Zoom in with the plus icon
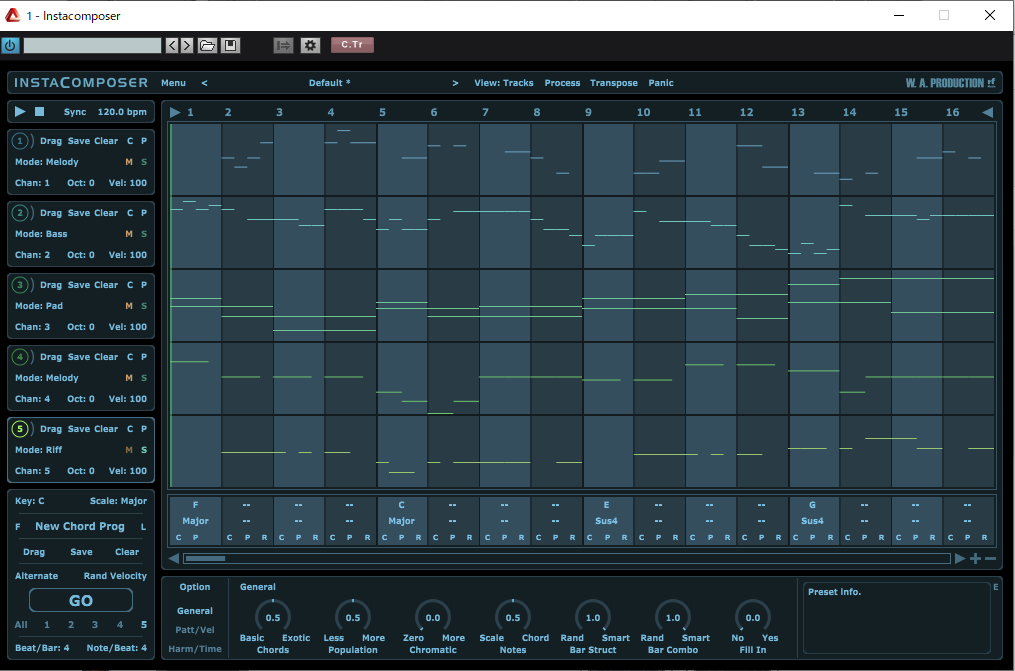Screen dimensions: 1015x671 point(975,558)
